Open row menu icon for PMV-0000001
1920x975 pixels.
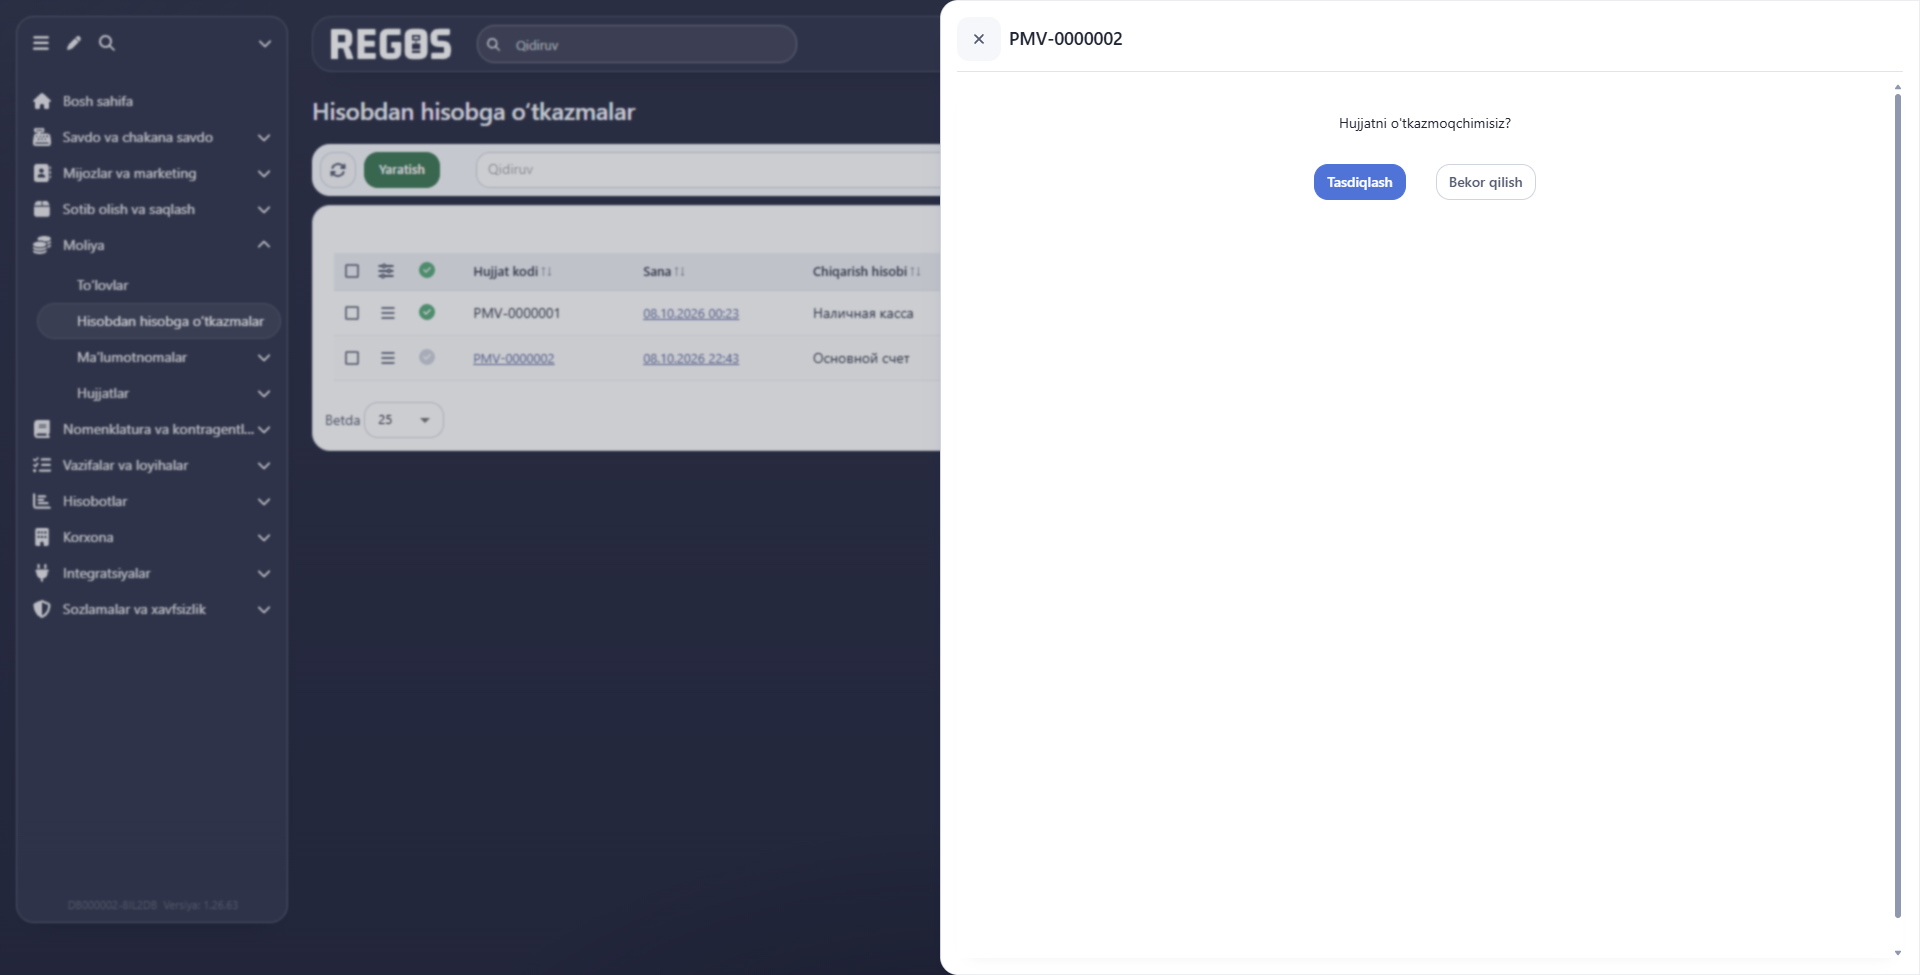[x=388, y=313]
